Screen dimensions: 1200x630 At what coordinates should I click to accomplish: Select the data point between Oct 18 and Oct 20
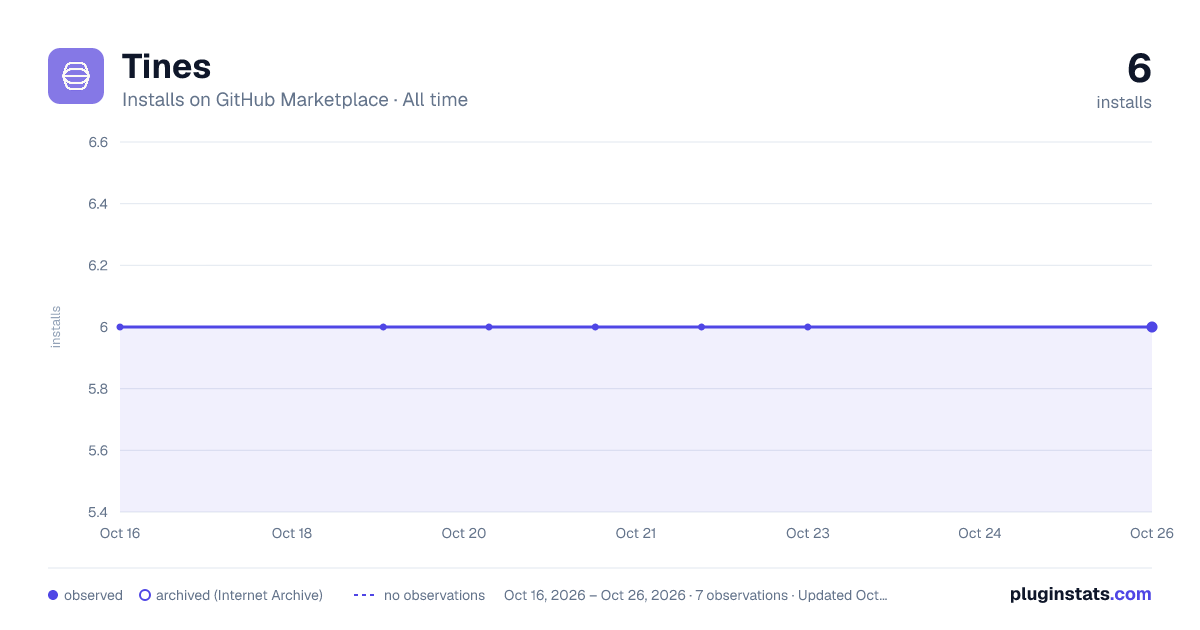[x=383, y=327]
